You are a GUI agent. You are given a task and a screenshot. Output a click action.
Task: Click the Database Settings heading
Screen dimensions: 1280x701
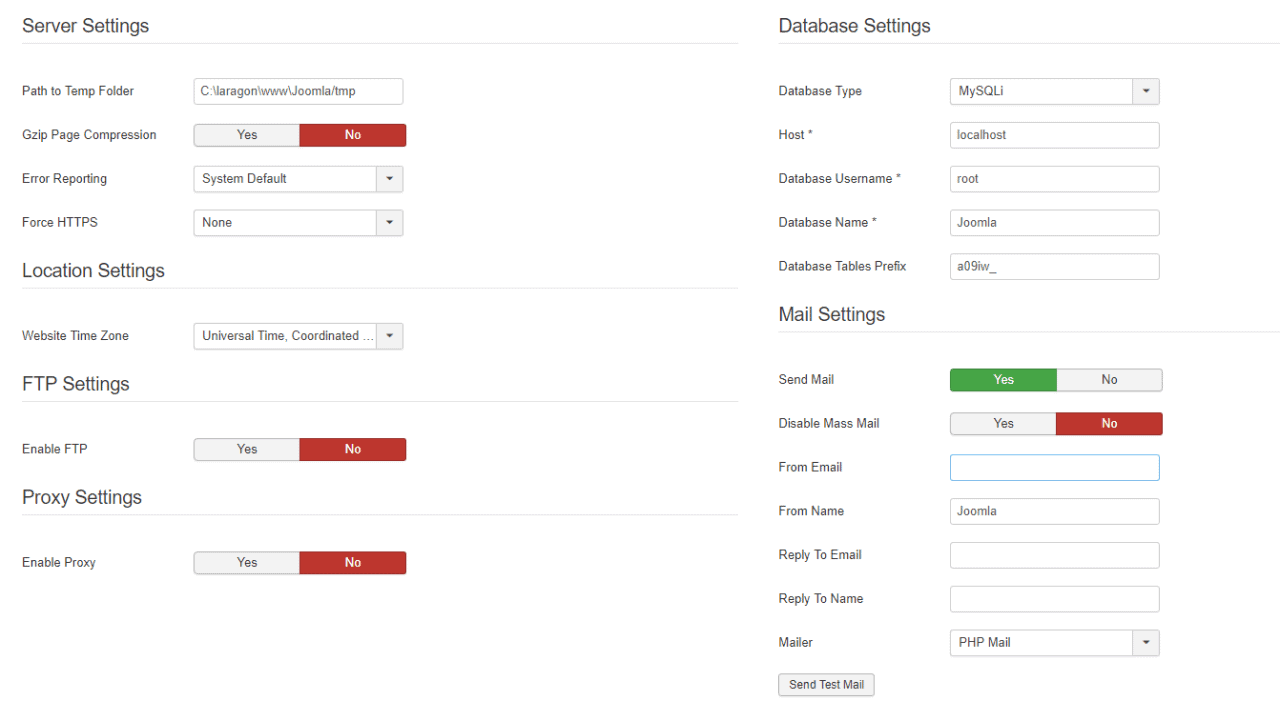pyautogui.click(x=854, y=27)
